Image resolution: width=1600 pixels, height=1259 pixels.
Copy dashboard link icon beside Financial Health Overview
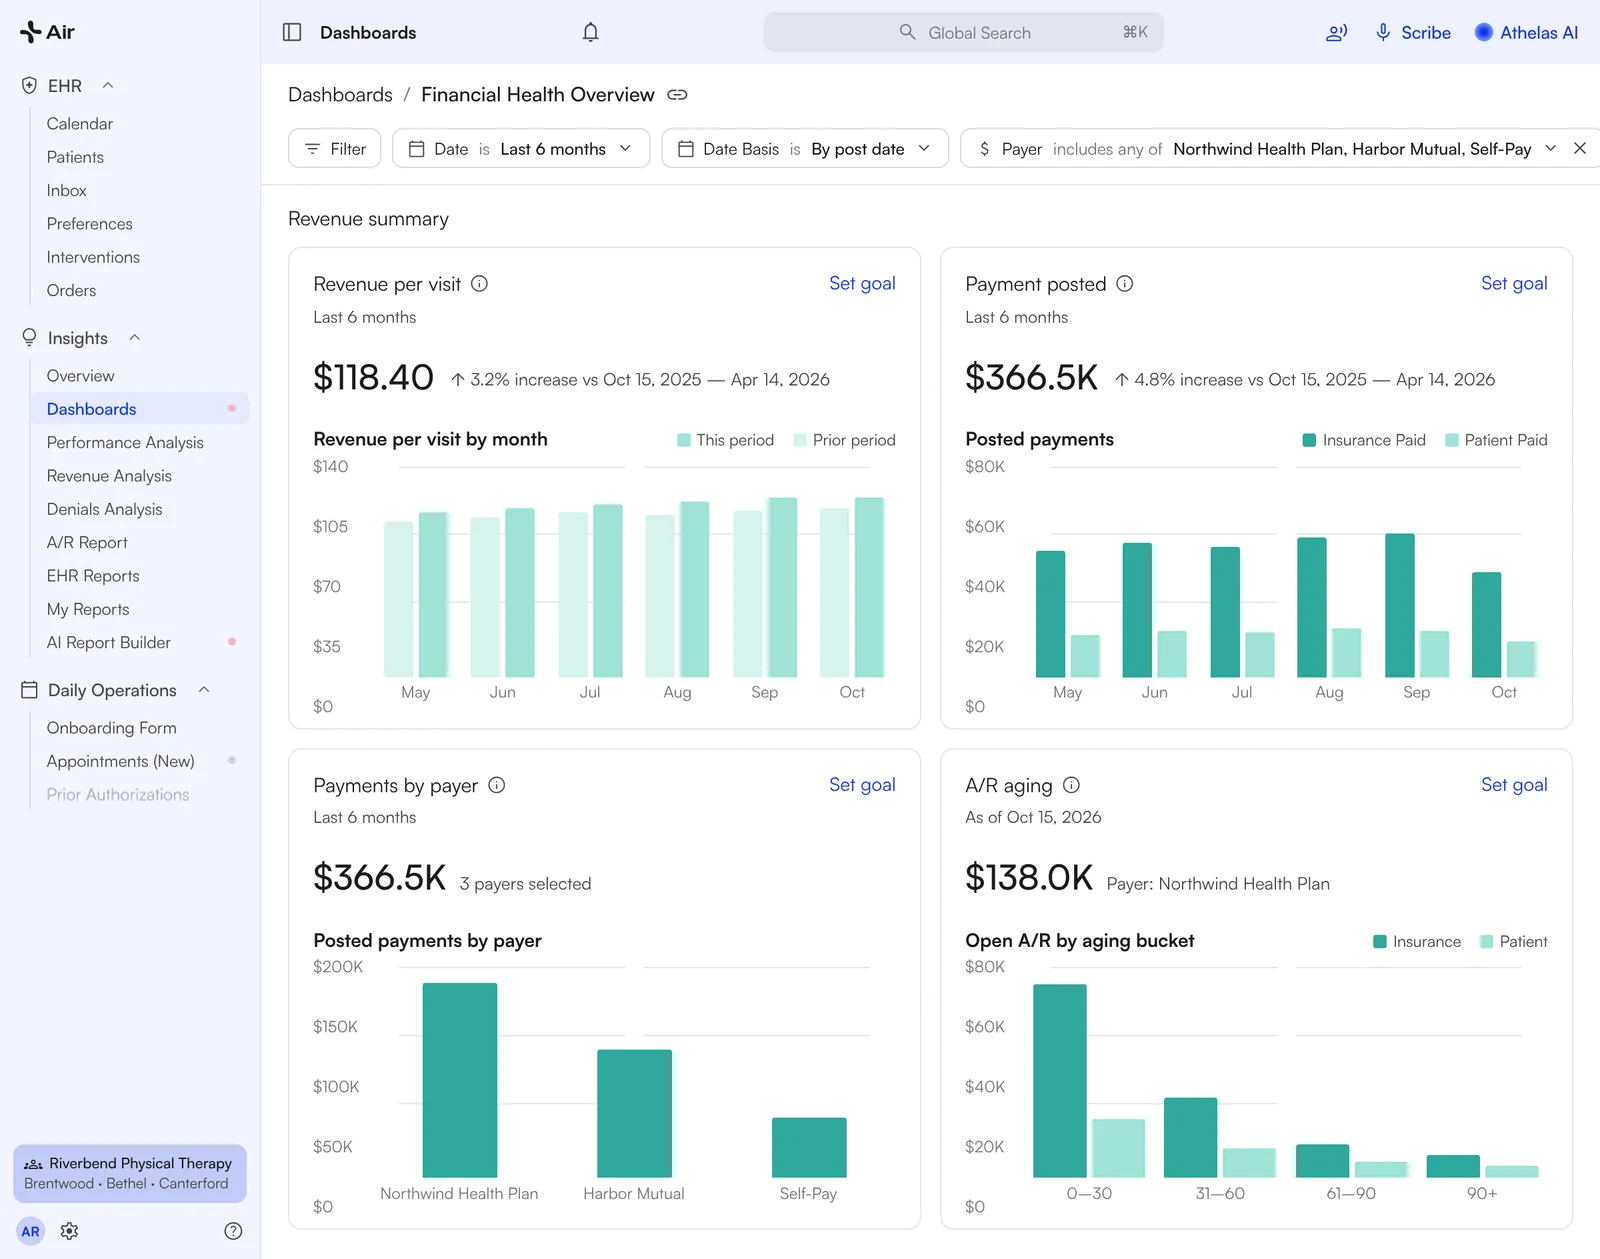[677, 95]
